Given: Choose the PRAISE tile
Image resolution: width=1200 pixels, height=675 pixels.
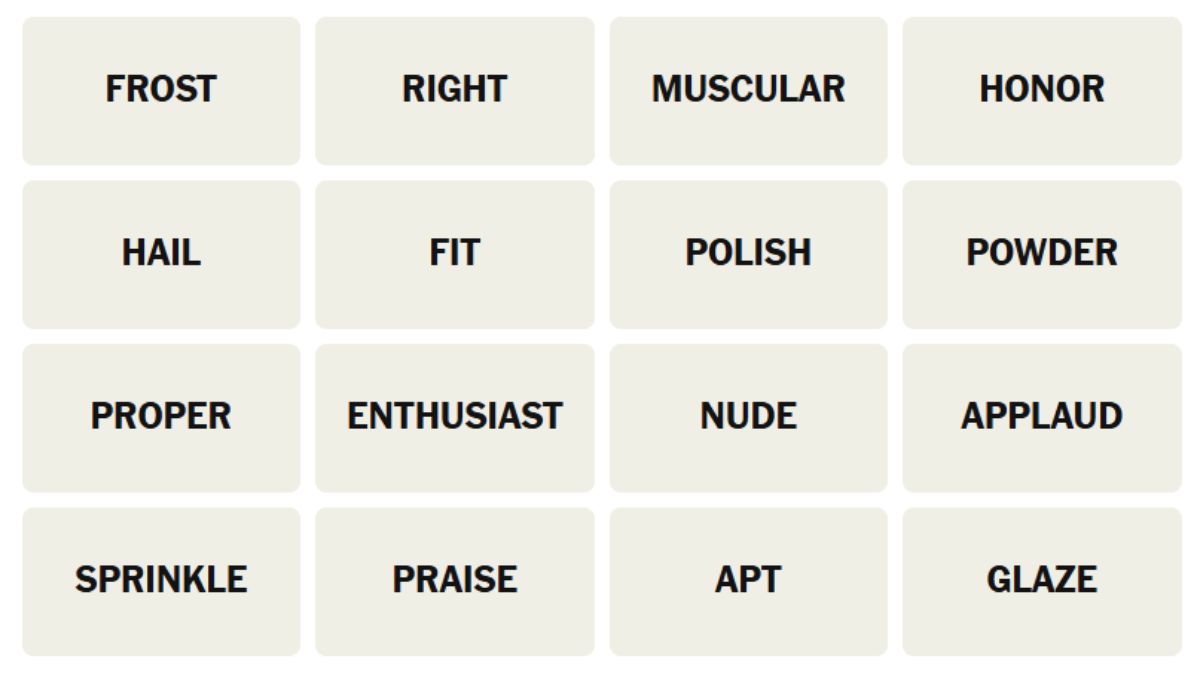Looking at the screenshot, I should point(454,581).
